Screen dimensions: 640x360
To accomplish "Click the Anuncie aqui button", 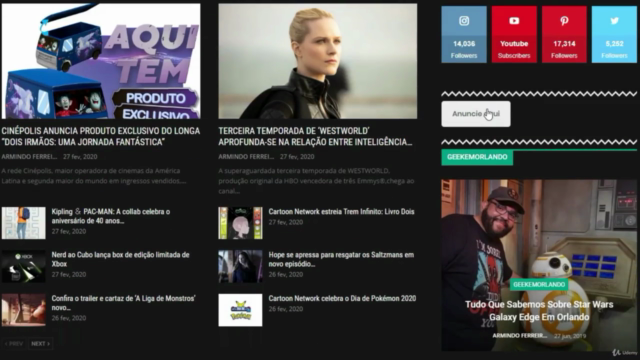I will pyautogui.click(x=476, y=114).
